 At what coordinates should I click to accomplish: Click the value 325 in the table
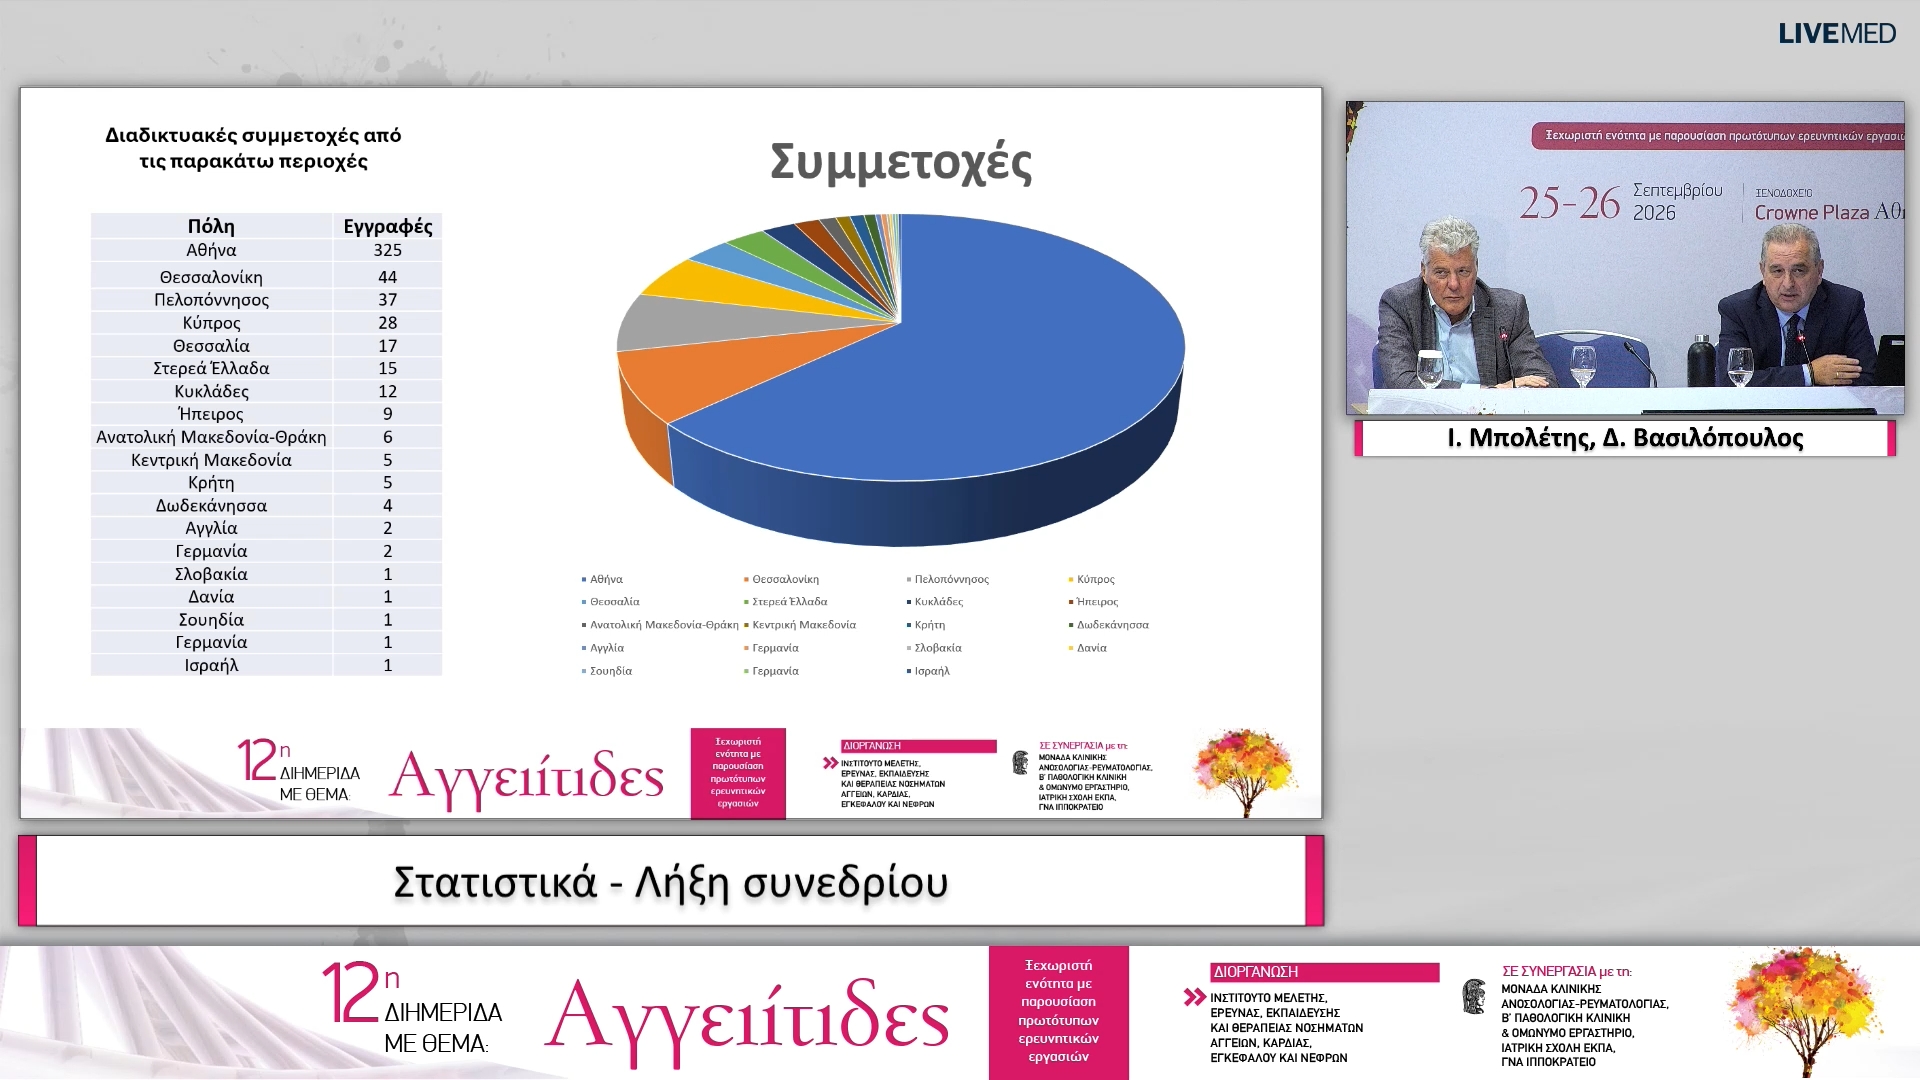pyautogui.click(x=388, y=250)
